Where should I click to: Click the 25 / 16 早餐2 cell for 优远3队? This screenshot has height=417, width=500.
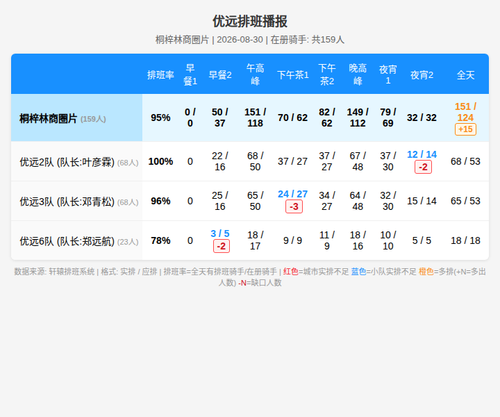[x=220, y=201]
